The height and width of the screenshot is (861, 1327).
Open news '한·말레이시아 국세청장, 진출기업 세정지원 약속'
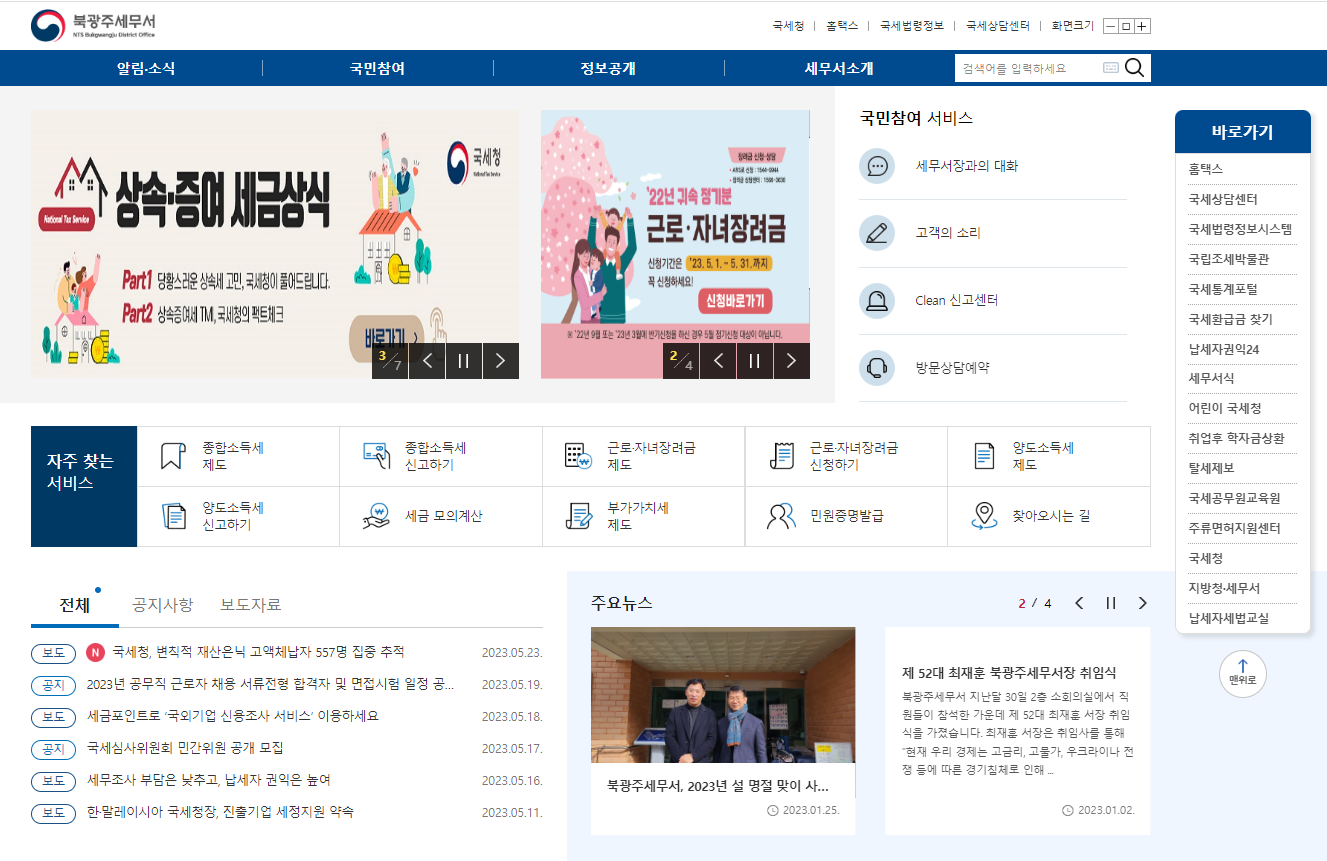point(220,812)
